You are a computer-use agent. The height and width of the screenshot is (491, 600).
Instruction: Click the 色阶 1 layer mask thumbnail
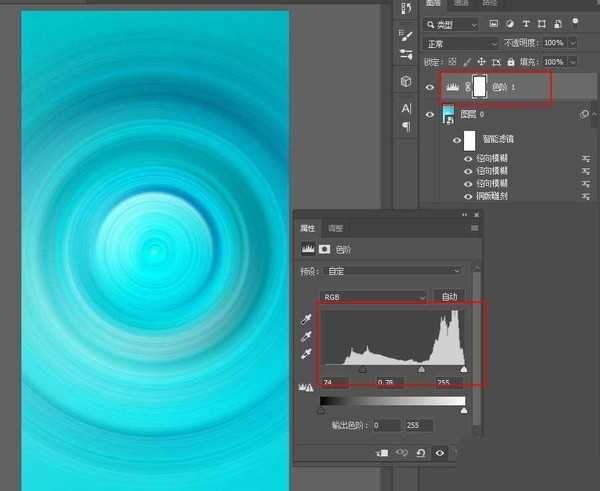(x=479, y=88)
